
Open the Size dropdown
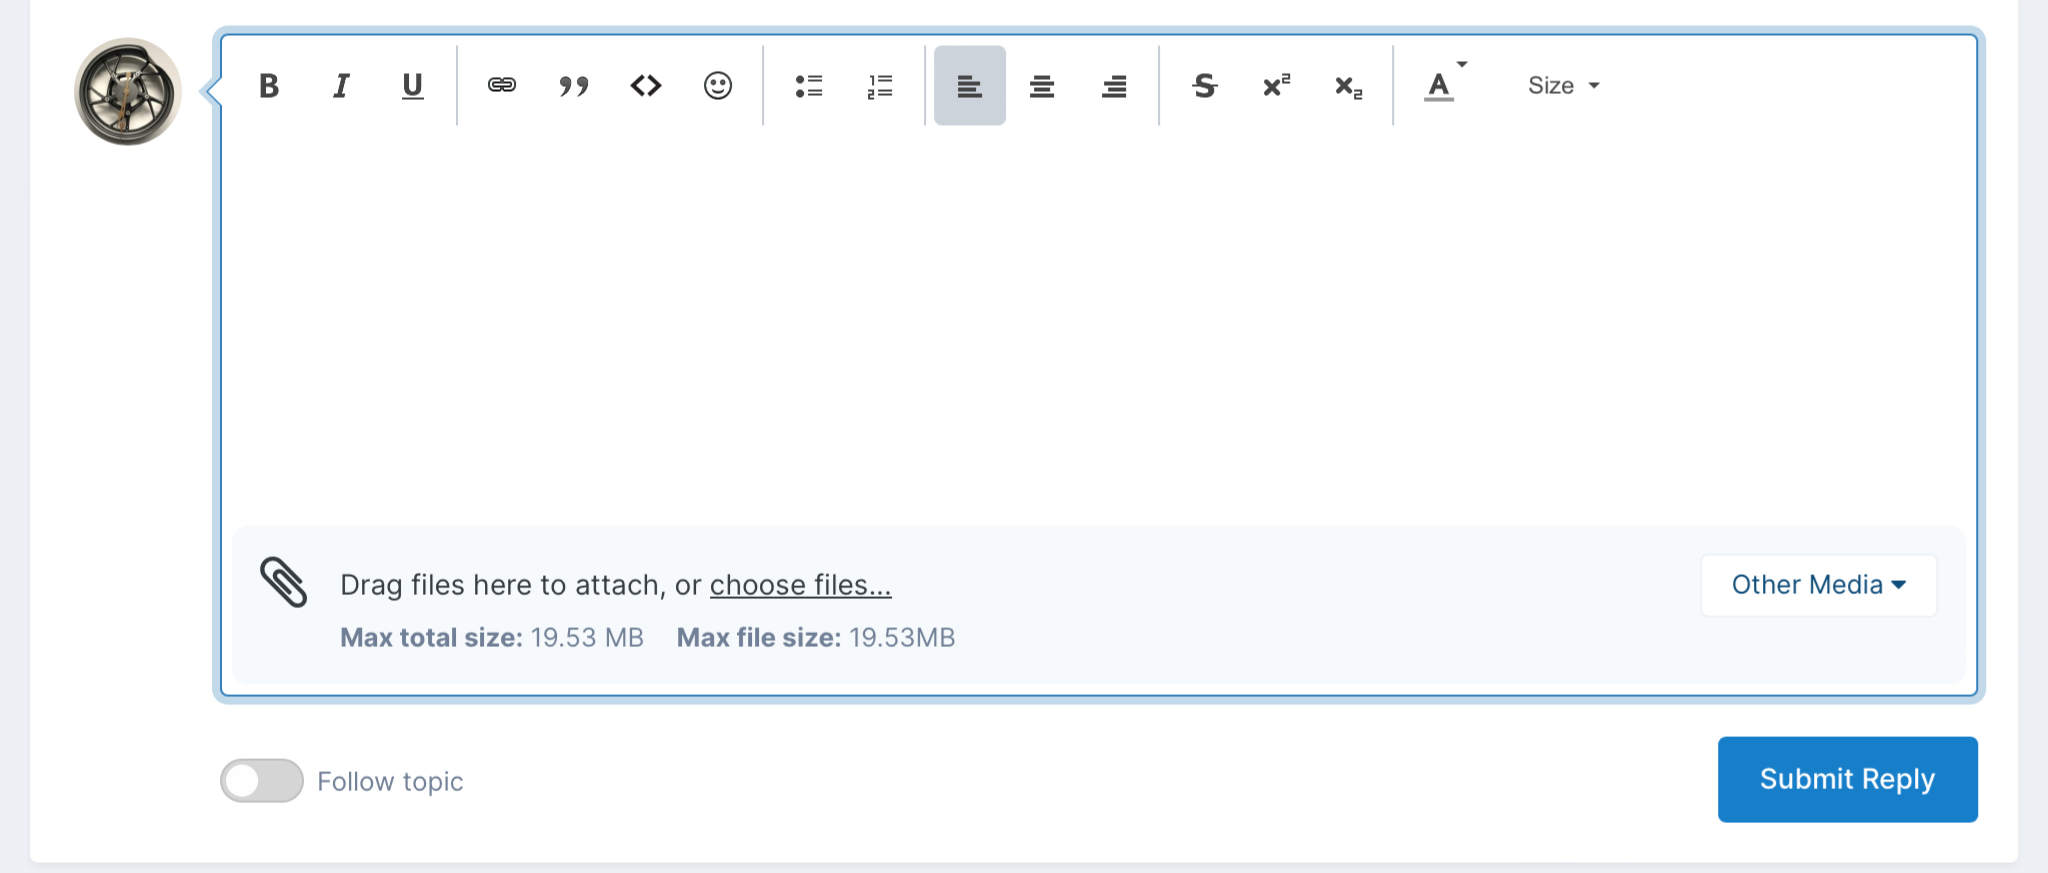click(x=1564, y=86)
